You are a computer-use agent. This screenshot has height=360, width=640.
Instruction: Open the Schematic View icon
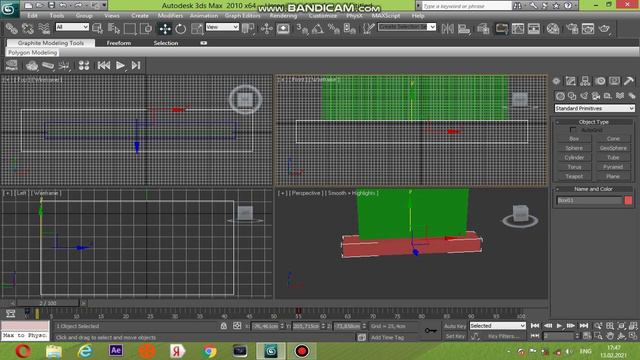tap(534, 29)
